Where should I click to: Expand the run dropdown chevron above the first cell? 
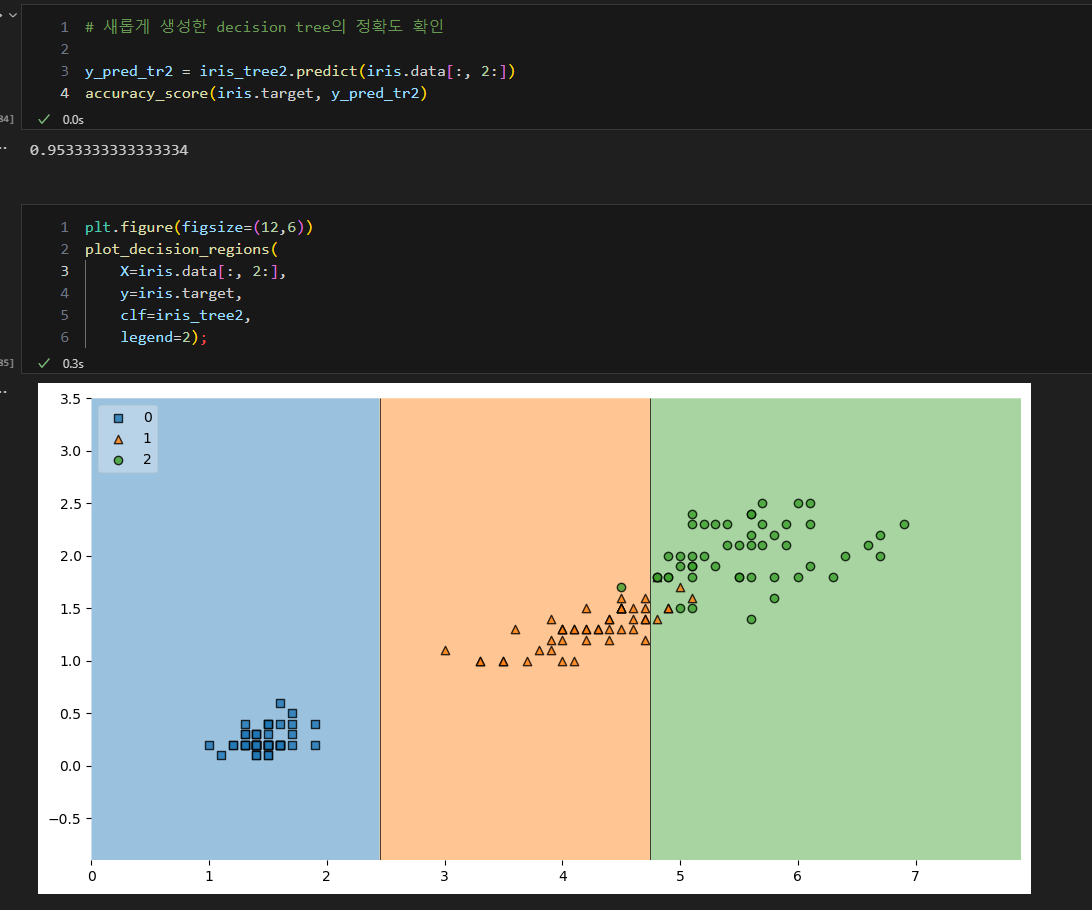pyautogui.click(x=13, y=14)
